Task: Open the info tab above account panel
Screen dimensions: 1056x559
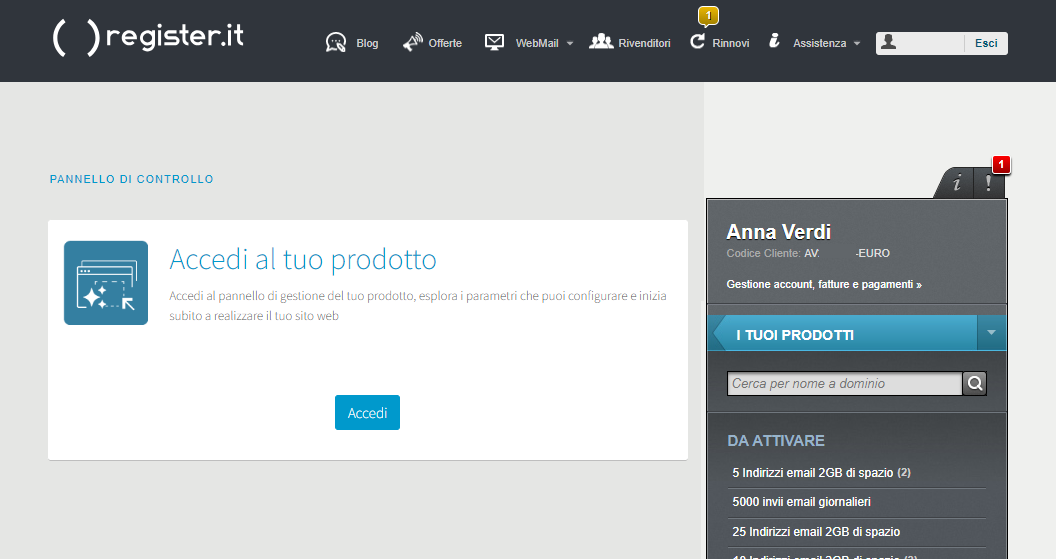Action: click(957, 183)
